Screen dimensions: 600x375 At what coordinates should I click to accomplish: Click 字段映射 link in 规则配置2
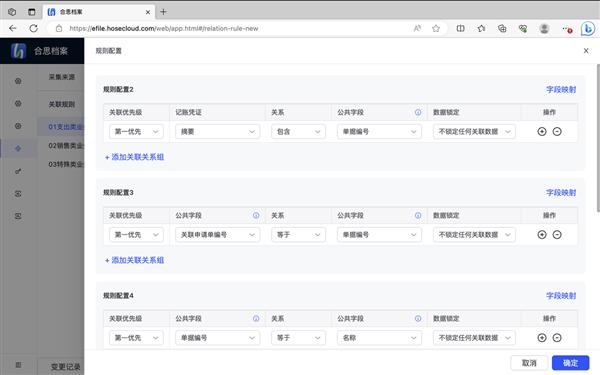pyautogui.click(x=561, y=90)
